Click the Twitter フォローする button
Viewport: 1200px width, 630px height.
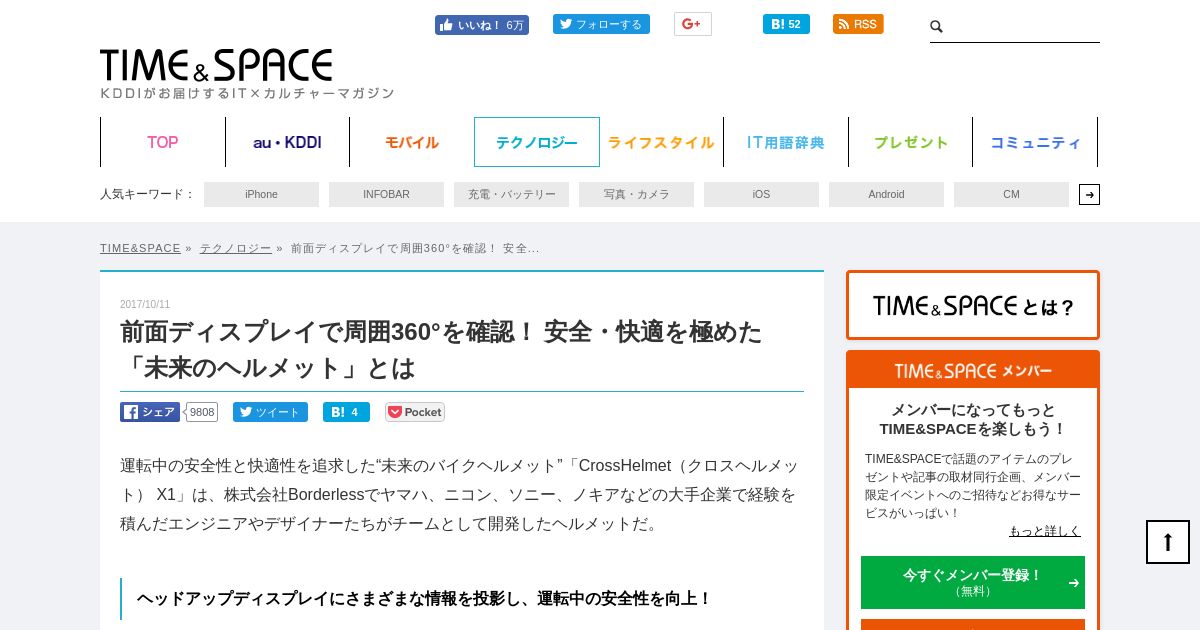click(601, 24)
